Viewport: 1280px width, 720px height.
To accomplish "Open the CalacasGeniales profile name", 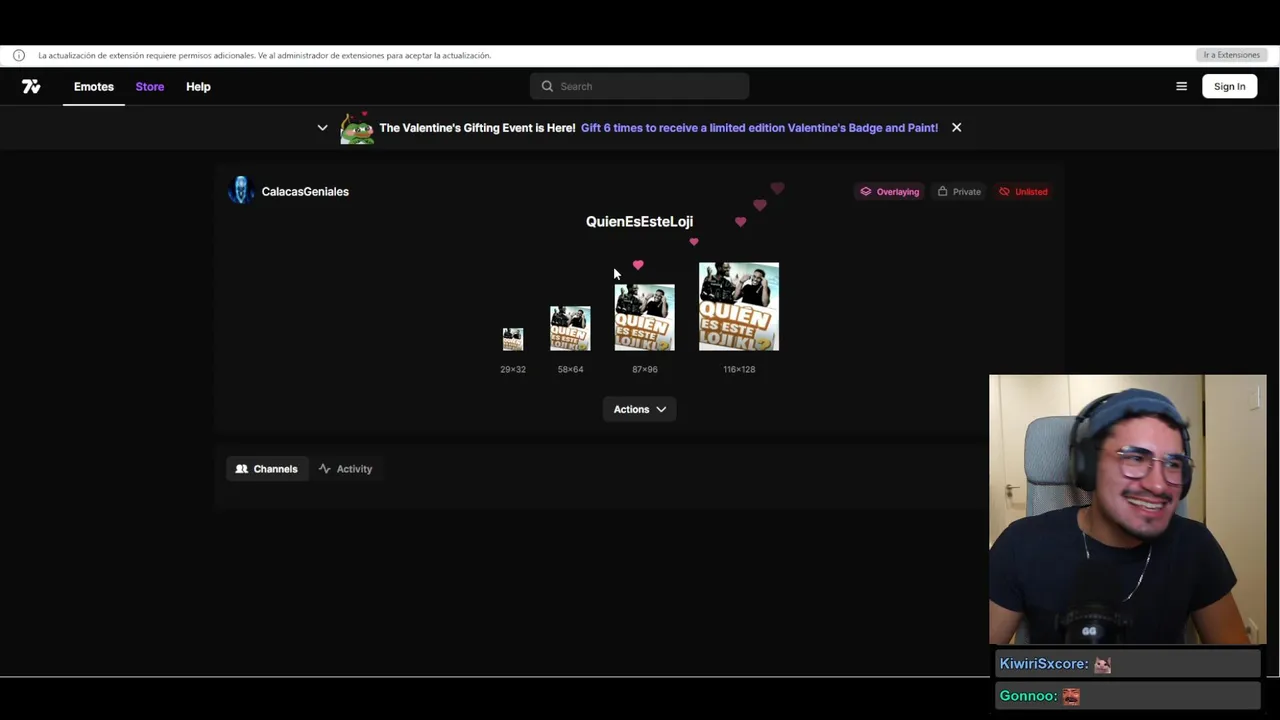I will point(305,192).
